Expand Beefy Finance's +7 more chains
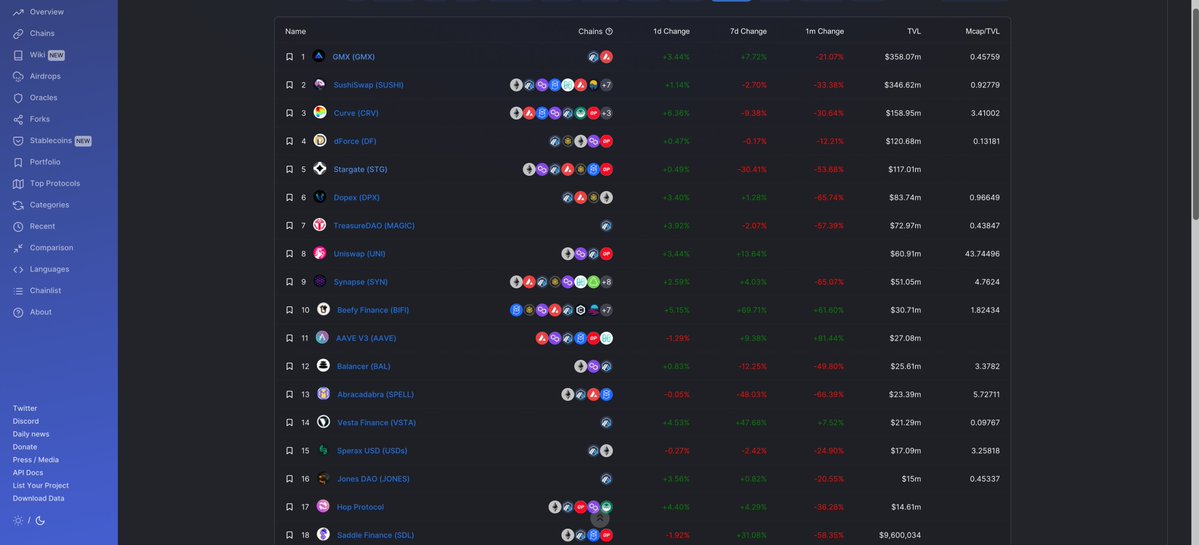The image size is (1200, 545). click(x=606, y=310)
